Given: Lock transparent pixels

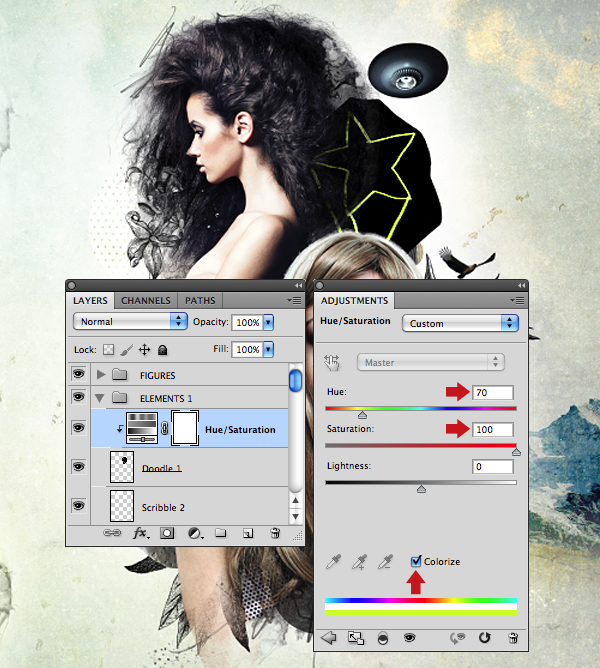Looking at the screenshot, I should pyautogui.click(x=109, y=350).
